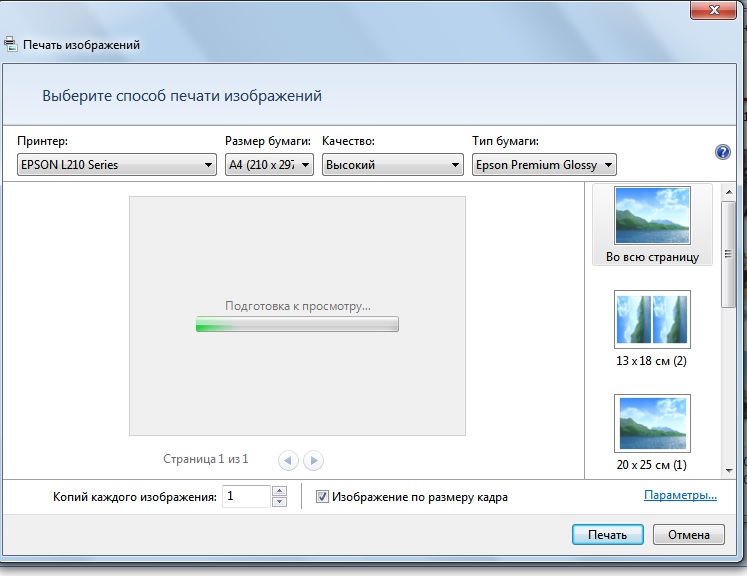This screenshot has width=747, height=576.
Task: Click the layout list scrollbar thumb
Action: point(729,254)
